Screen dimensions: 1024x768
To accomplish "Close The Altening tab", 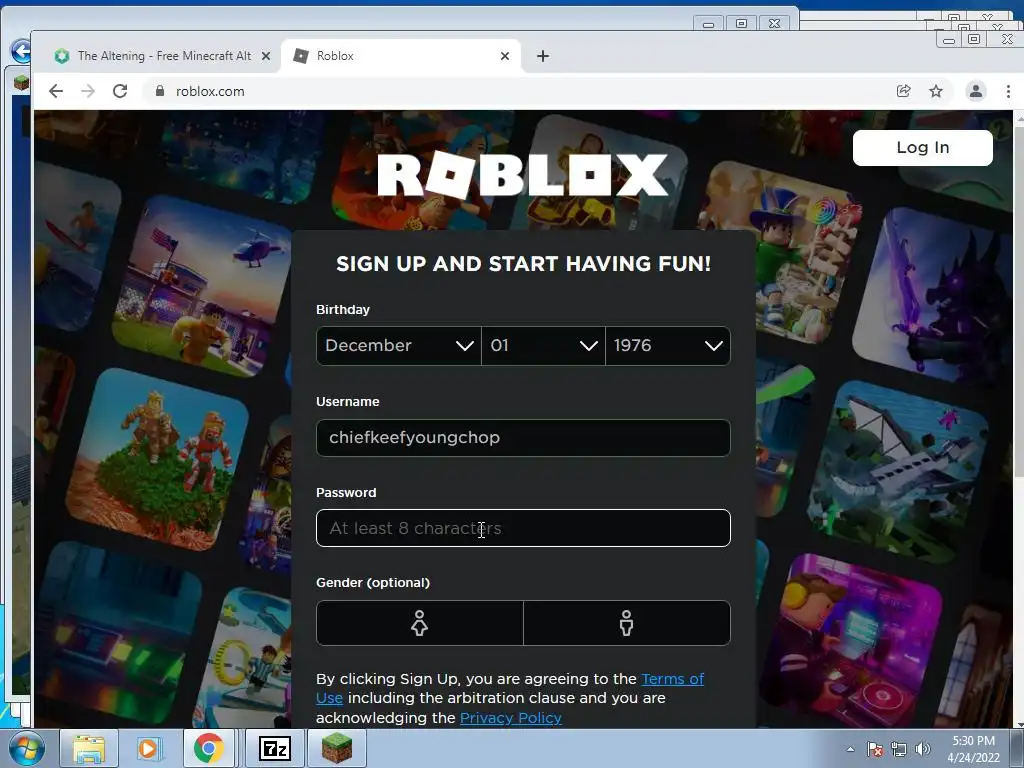I will pos(266,56).
